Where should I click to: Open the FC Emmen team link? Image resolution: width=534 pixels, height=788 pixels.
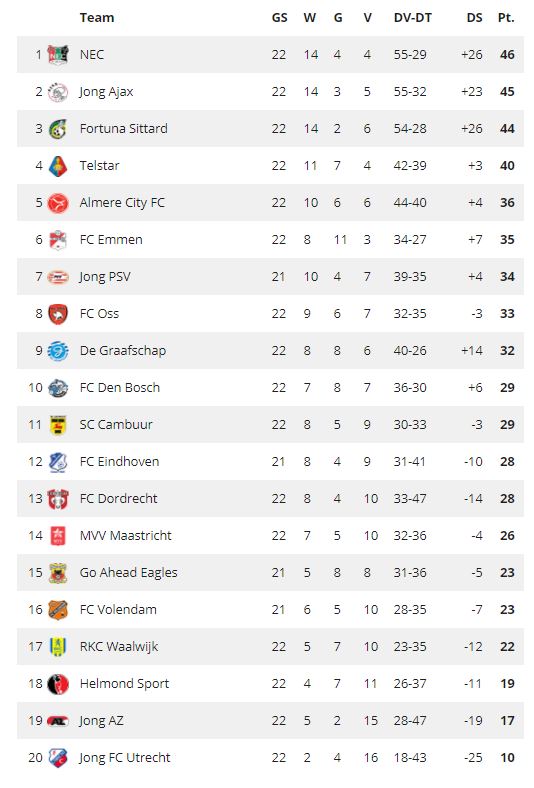click(111, 239)
